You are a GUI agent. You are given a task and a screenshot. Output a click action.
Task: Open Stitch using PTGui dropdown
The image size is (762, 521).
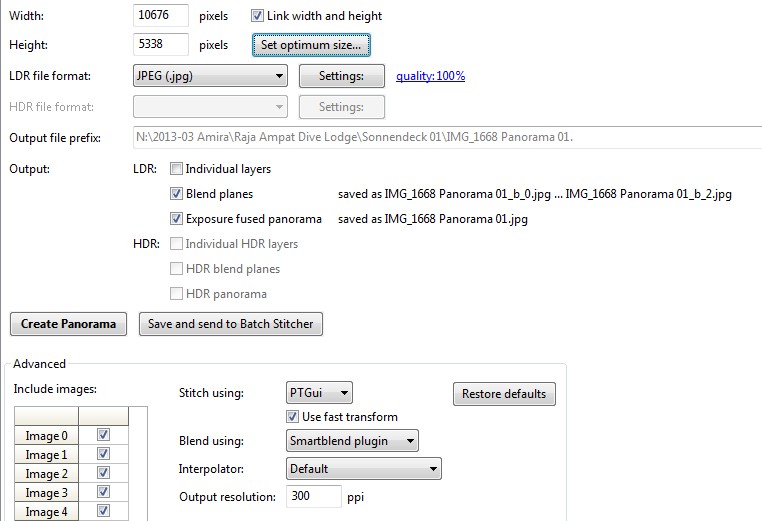(315, 393)
